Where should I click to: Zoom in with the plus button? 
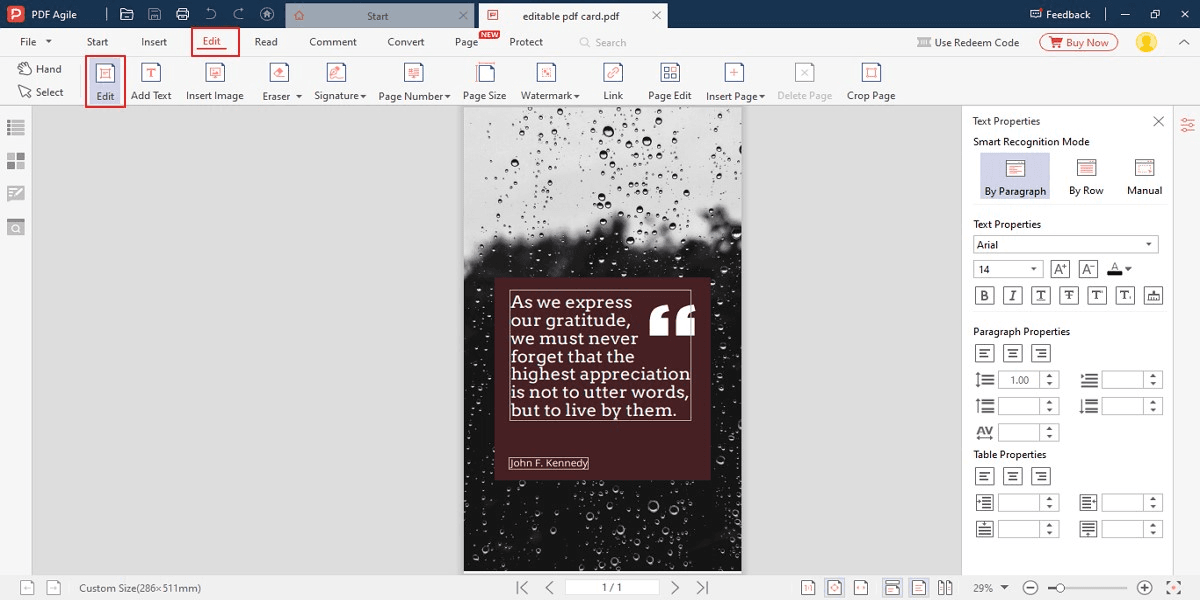click(x=1145, y=588)
